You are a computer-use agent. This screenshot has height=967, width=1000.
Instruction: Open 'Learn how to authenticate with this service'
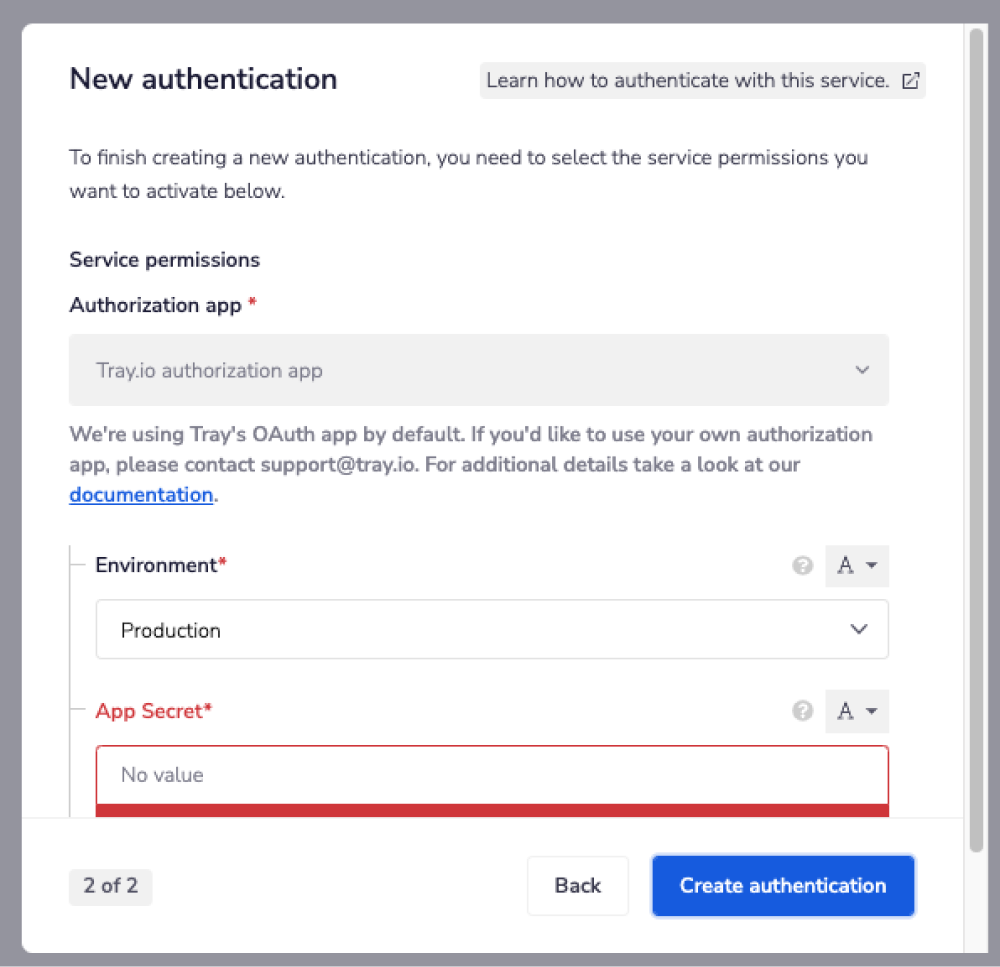pyautogui.click(x=692, y=80)
